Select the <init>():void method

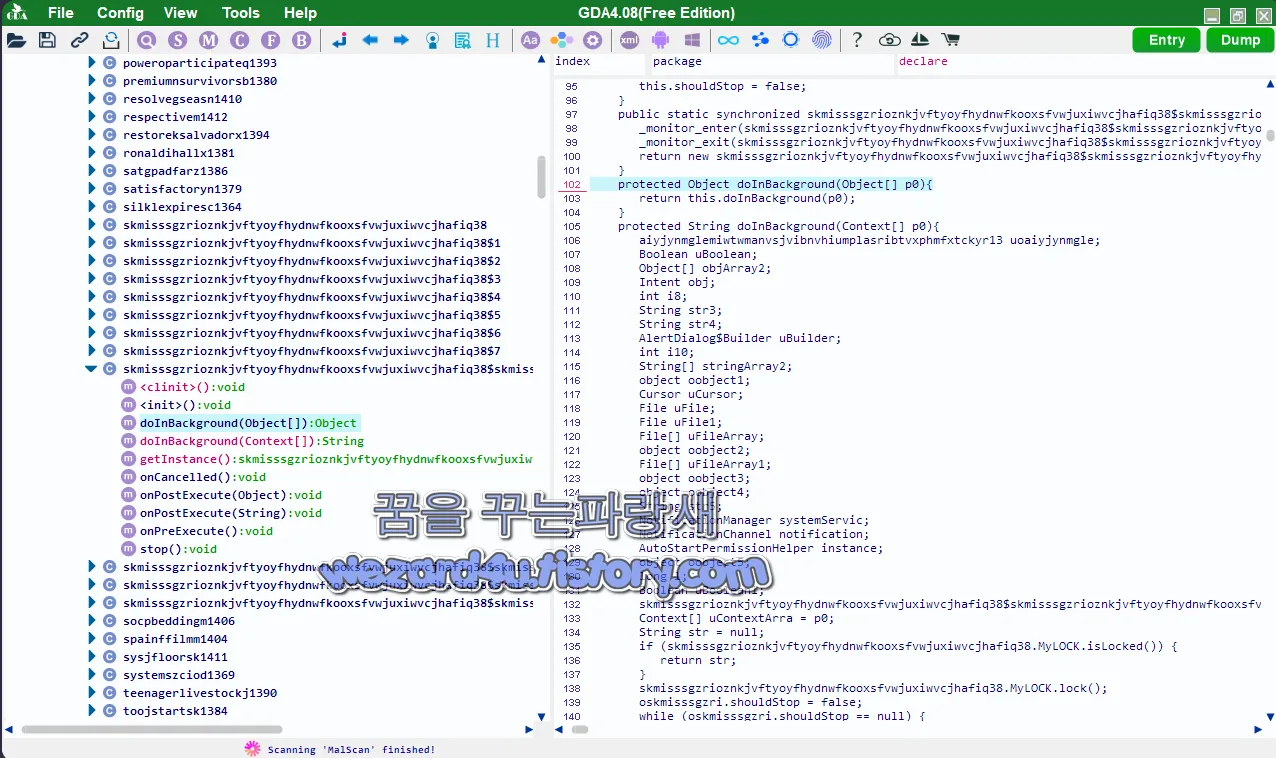[185, 405]
